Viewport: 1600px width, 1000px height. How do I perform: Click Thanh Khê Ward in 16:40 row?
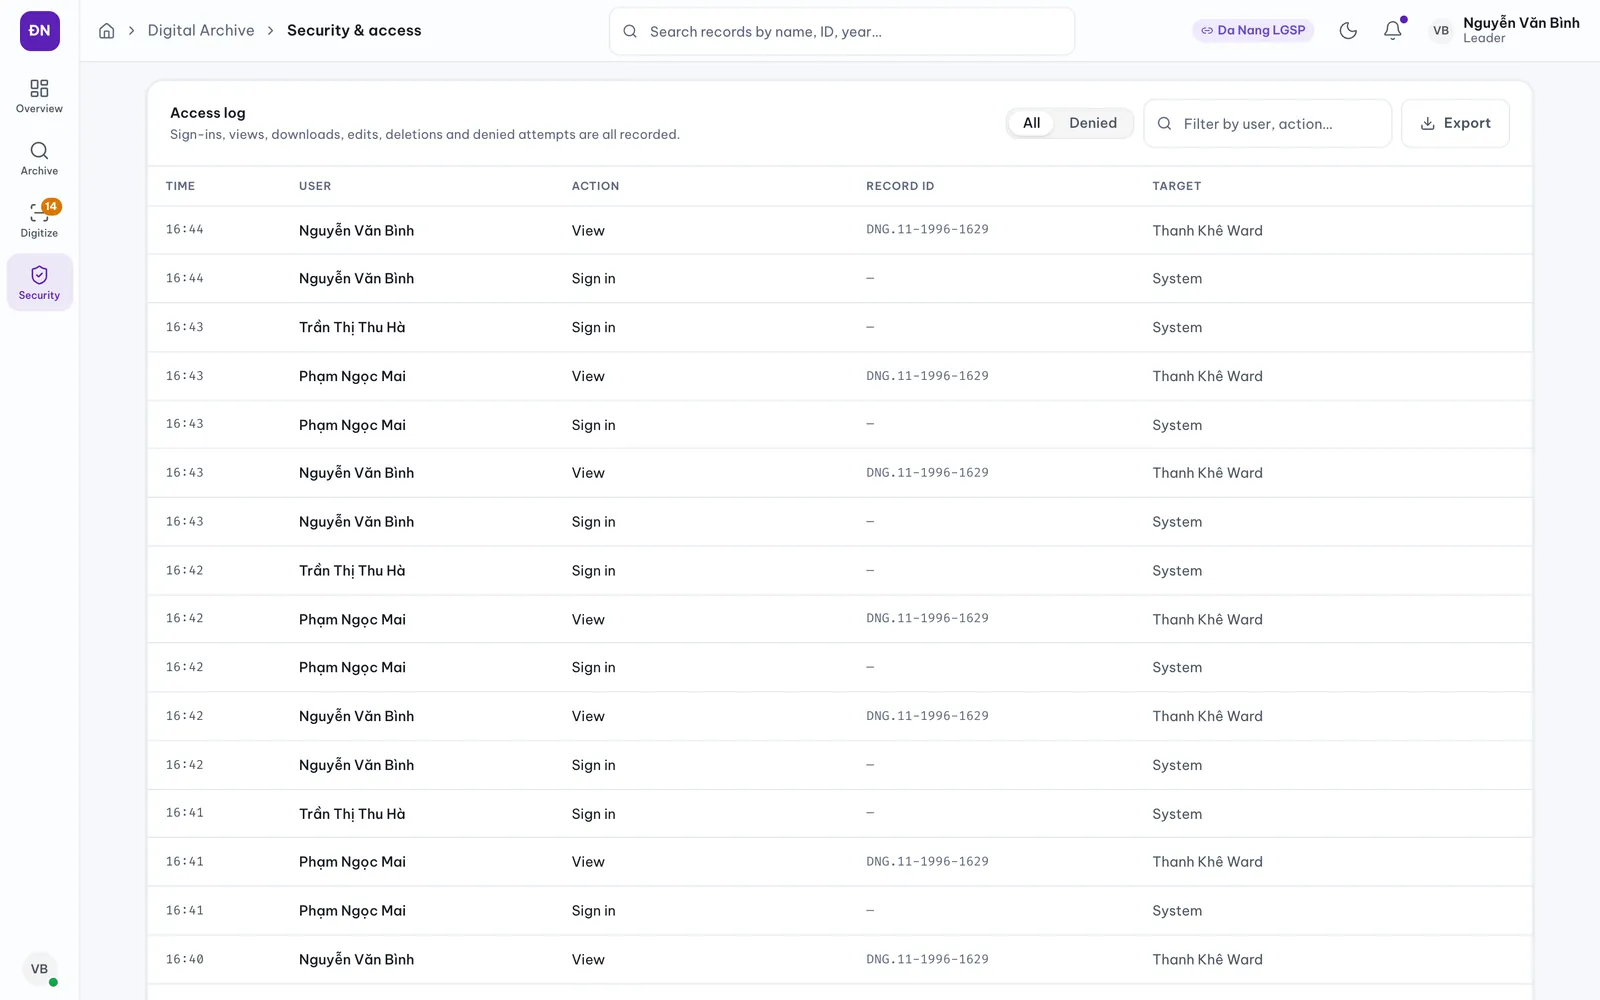(x=1207, y=959)
